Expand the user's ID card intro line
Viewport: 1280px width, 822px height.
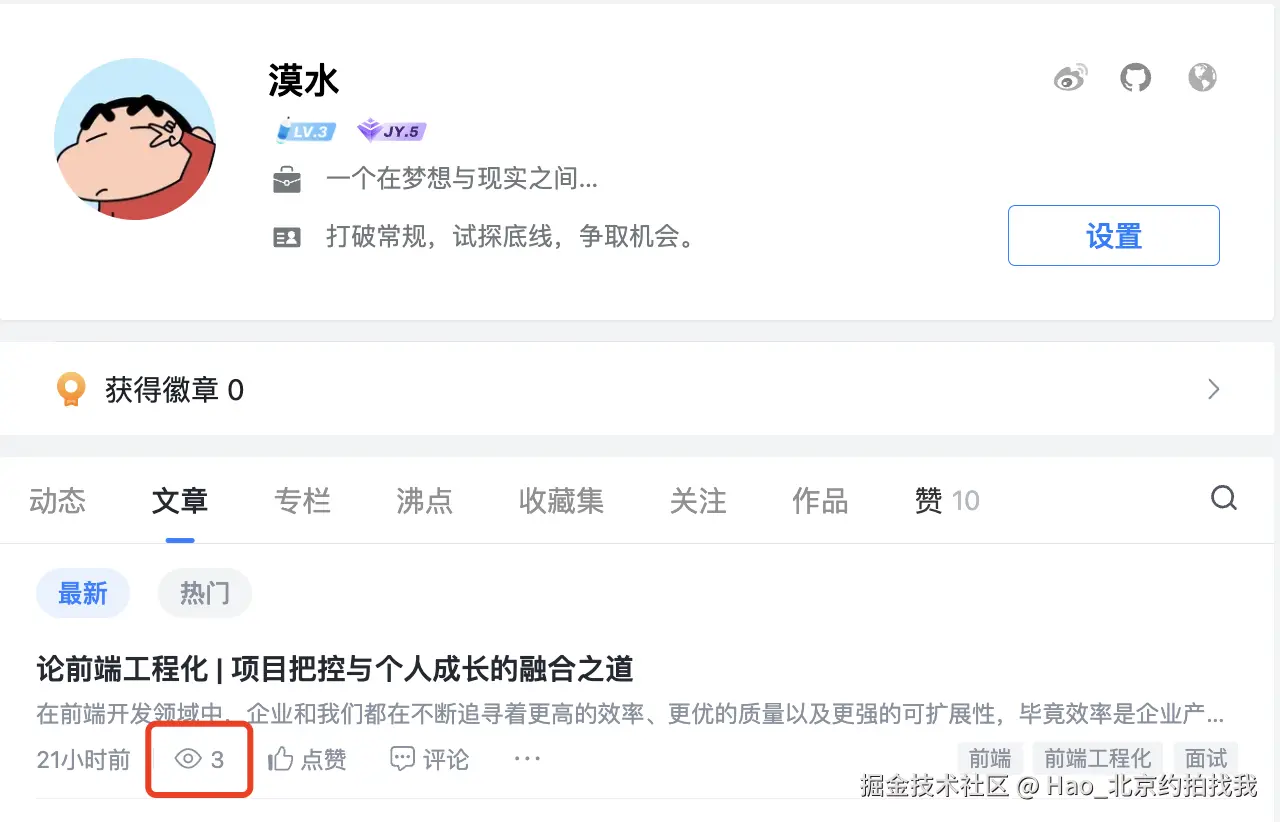(x=288, y=236)
